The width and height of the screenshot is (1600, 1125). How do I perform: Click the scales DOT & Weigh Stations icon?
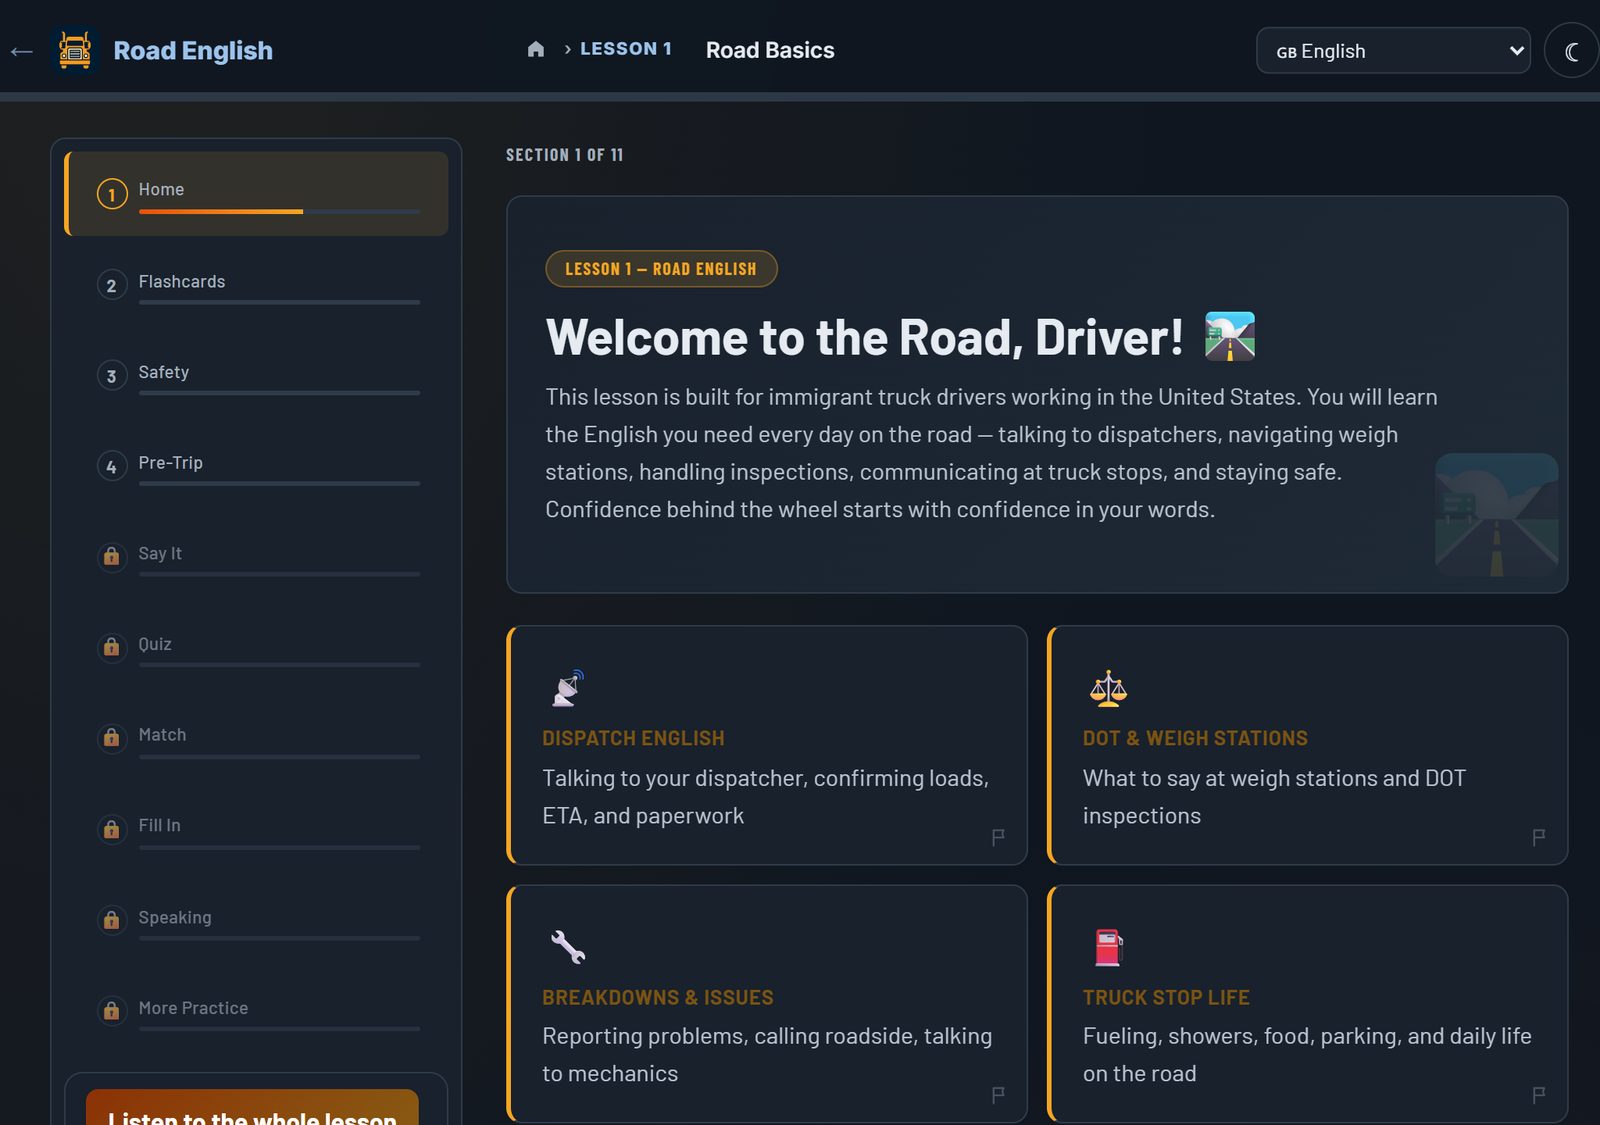click(x=1108, y=689)
